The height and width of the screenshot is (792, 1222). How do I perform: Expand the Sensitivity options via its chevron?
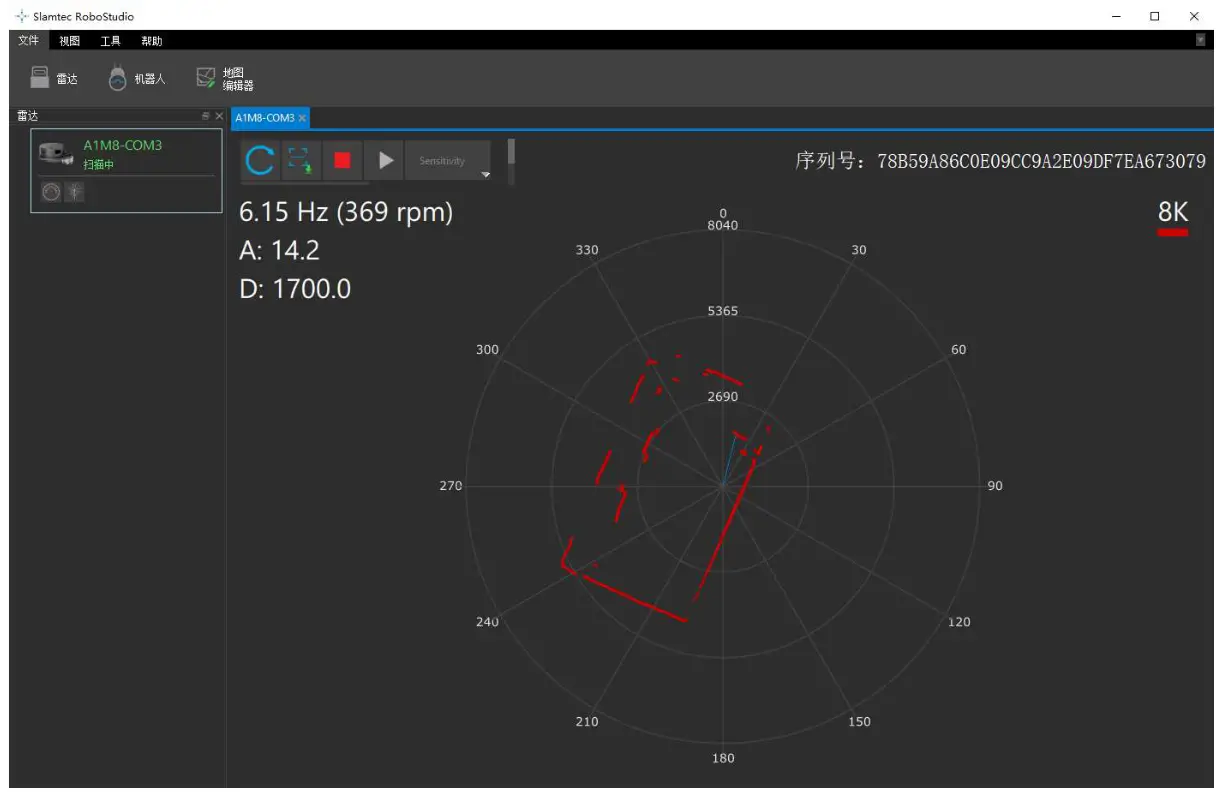[x=486, y=172]
